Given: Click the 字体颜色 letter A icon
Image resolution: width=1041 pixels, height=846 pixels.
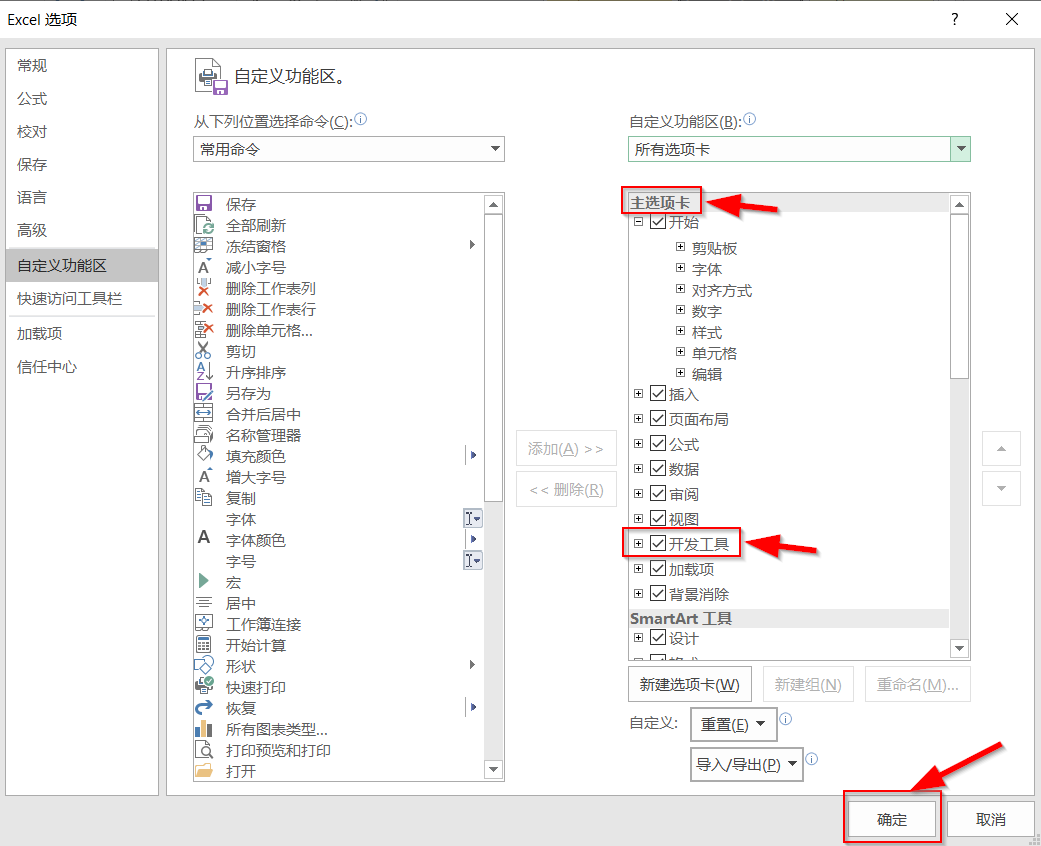Looking at the screenshot, I should click(x=204, y=539).
